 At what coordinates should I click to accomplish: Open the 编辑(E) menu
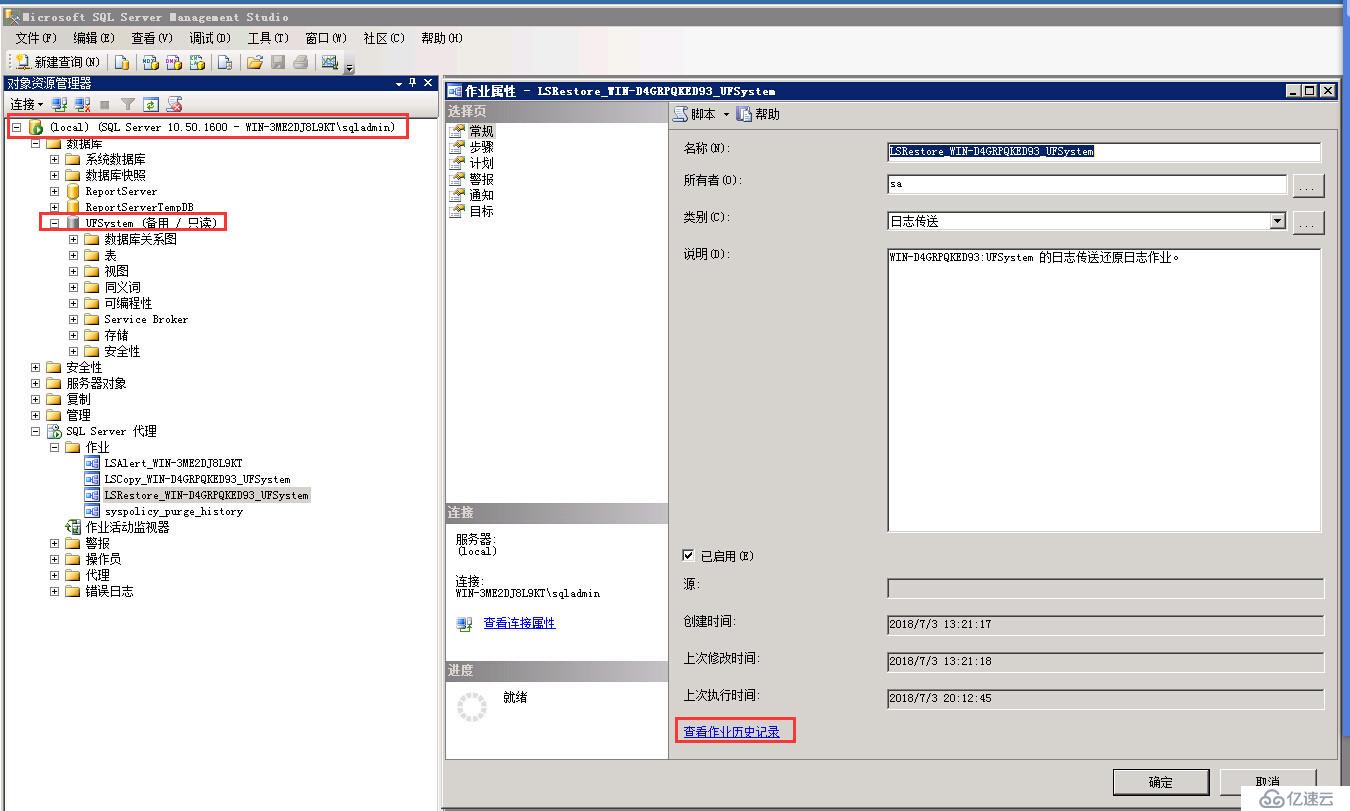(x=94, y=38)
